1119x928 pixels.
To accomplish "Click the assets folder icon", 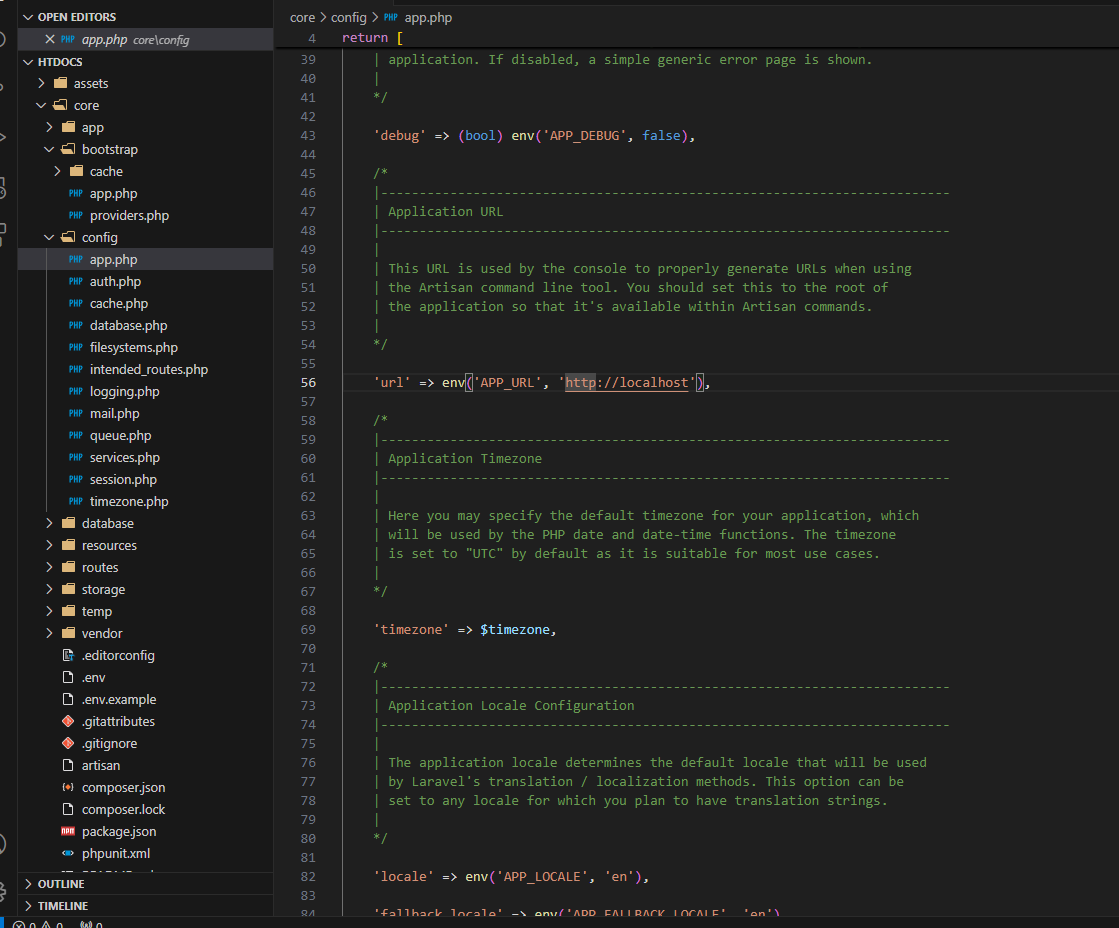I will point(61,84).
